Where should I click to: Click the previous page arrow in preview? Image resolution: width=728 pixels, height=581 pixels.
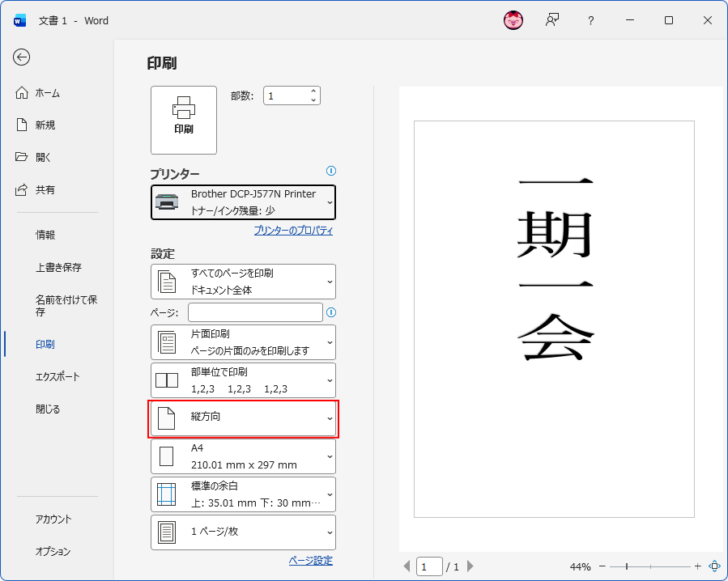coord(407,566)
